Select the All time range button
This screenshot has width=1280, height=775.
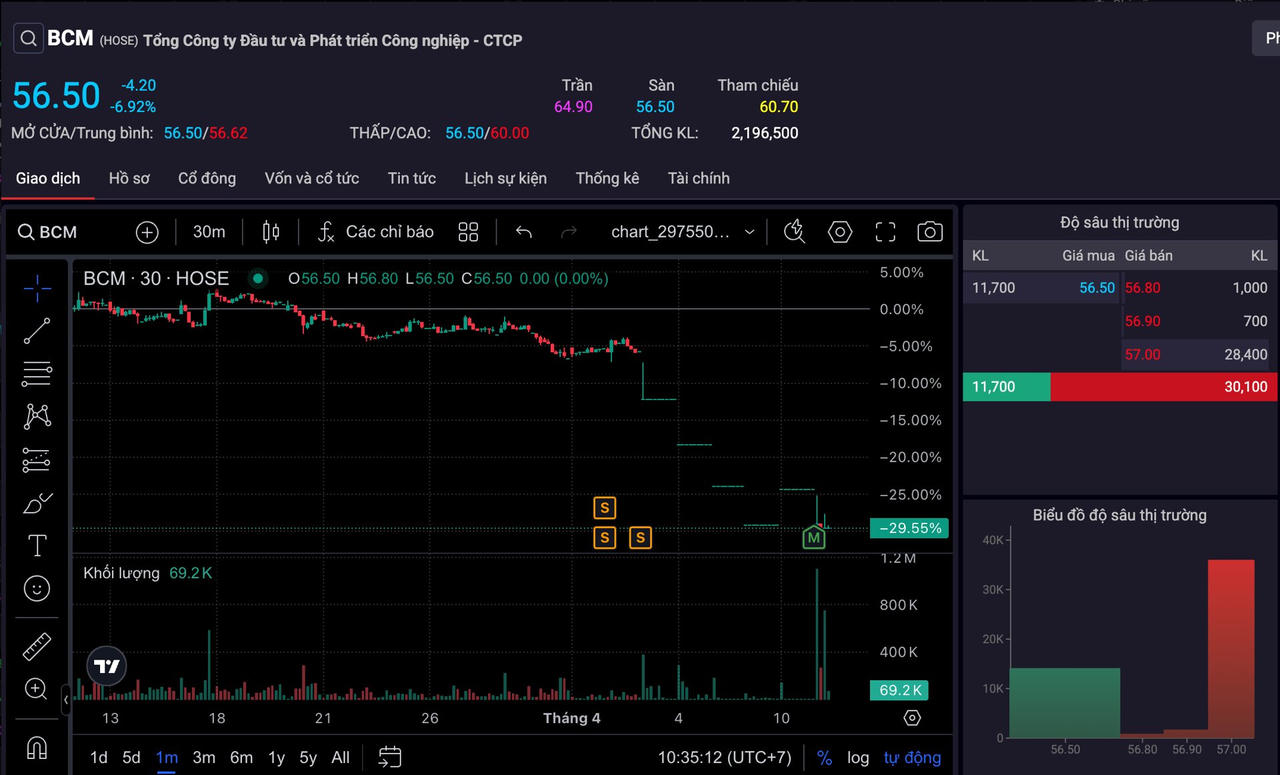tap(340, 757)
